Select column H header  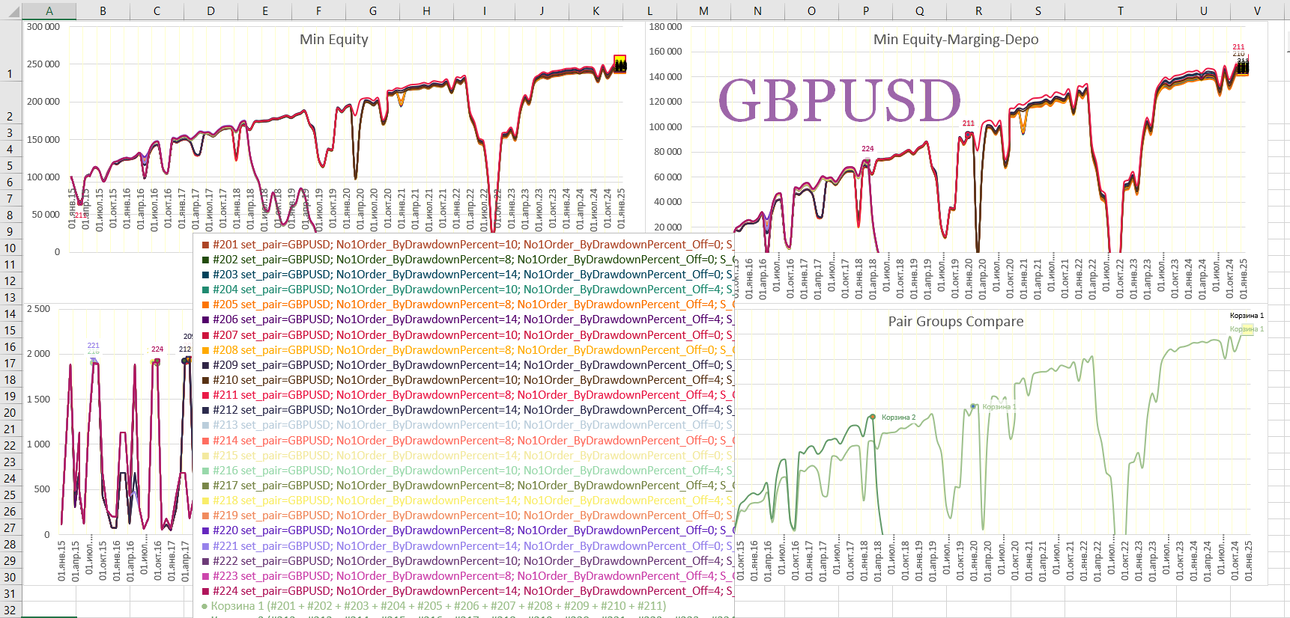click(x=426, y=10)
